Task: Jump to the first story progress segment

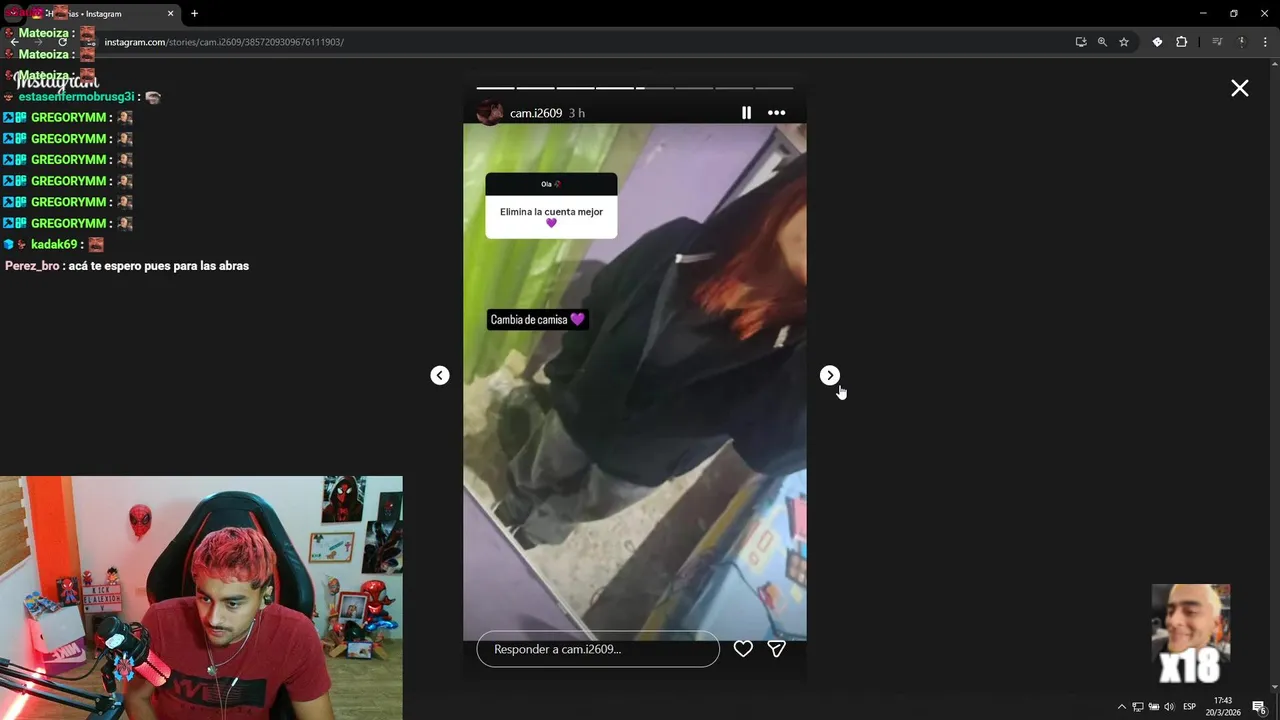Action: click(x=495, y=88)
